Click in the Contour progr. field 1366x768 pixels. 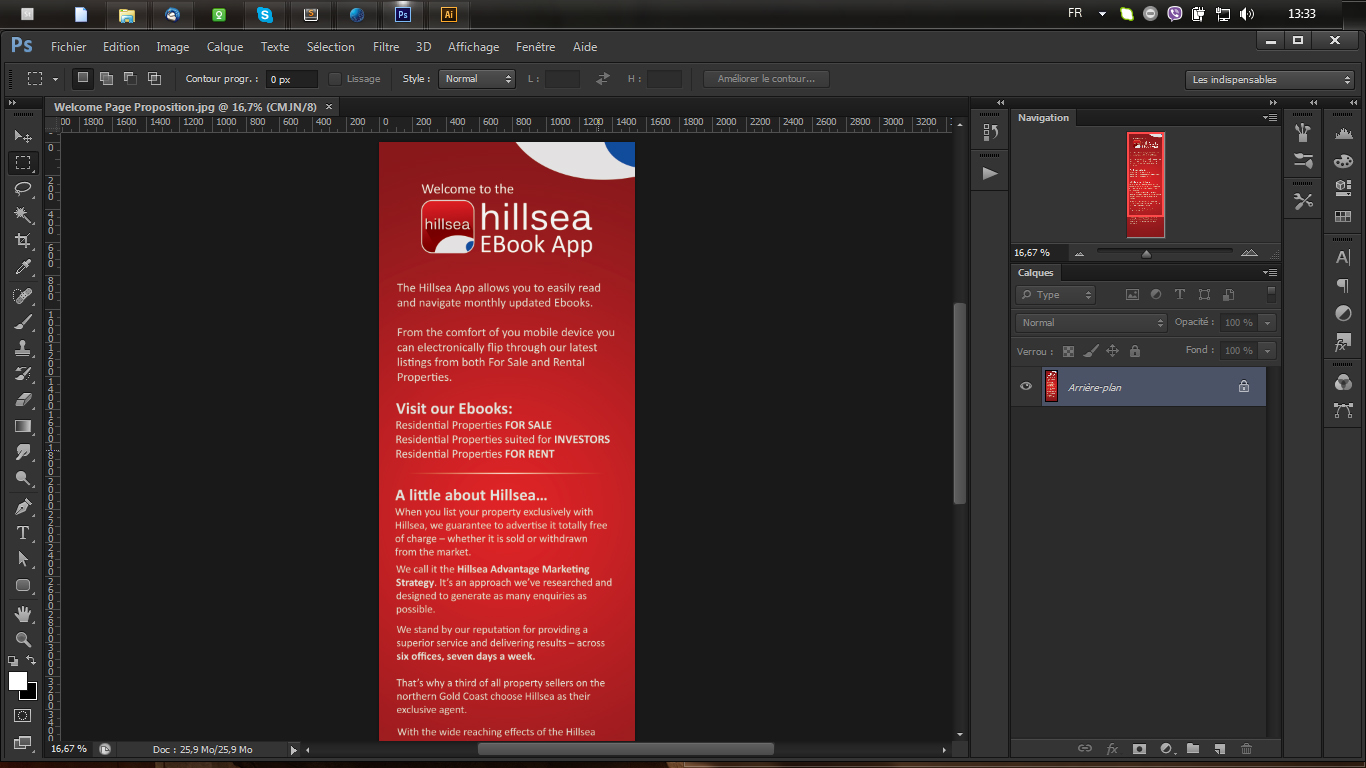291,79
